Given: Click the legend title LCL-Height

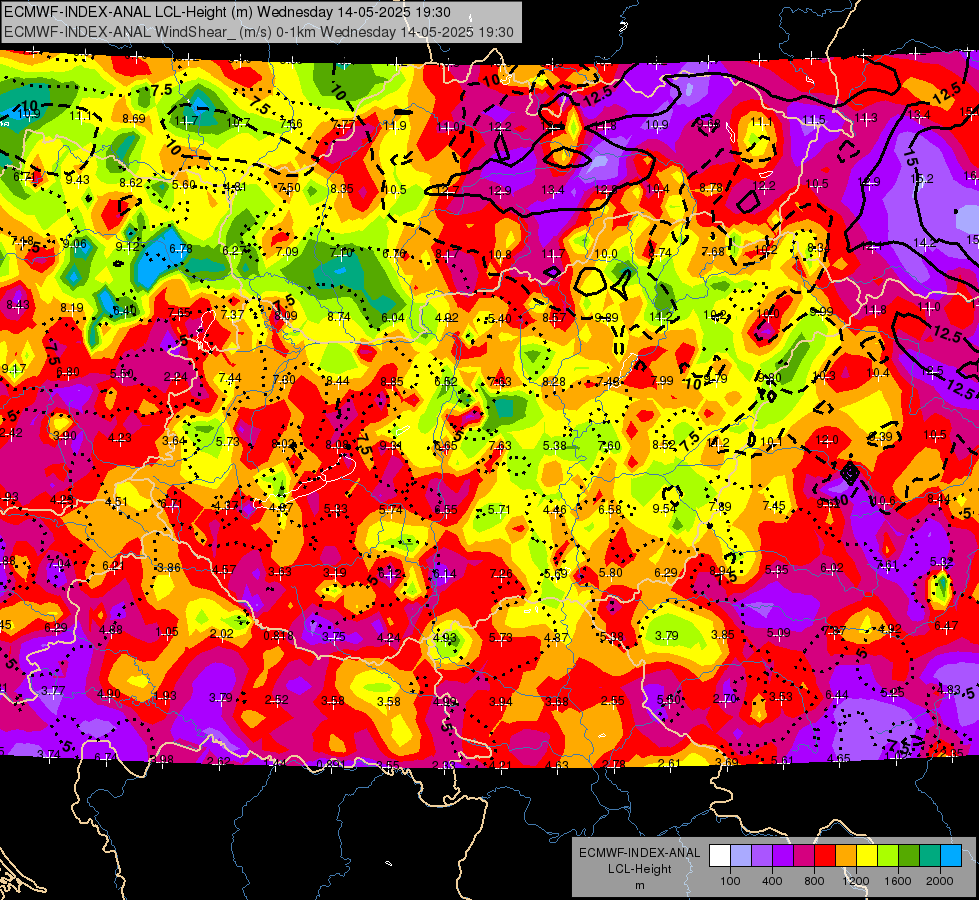Looking at the screenshot, I should coord(639,869).
